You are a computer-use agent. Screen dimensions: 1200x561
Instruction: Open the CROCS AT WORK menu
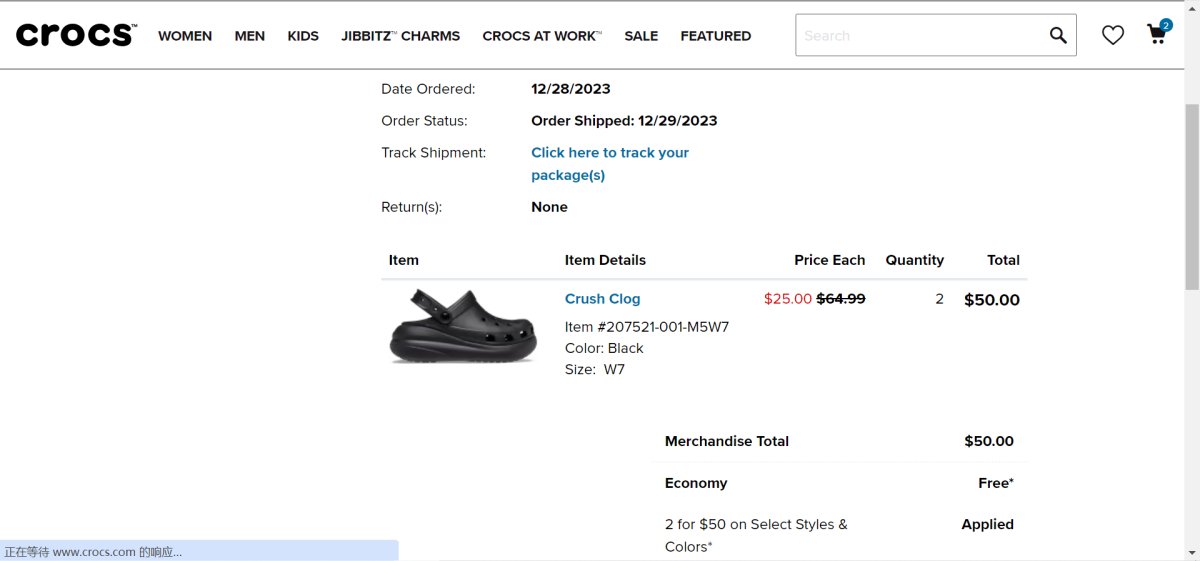[541, 36]
